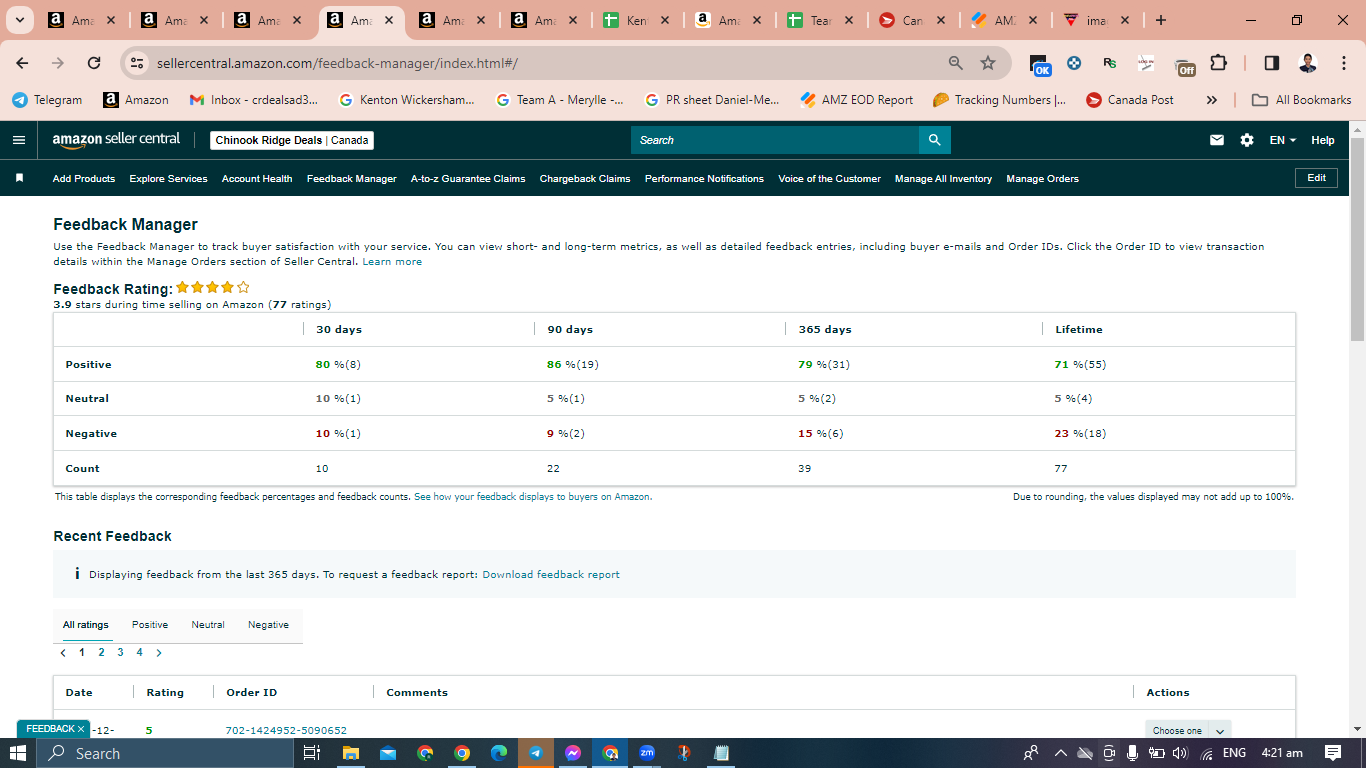Click the extension icon with OK badge

click(x=1040, y=64)
